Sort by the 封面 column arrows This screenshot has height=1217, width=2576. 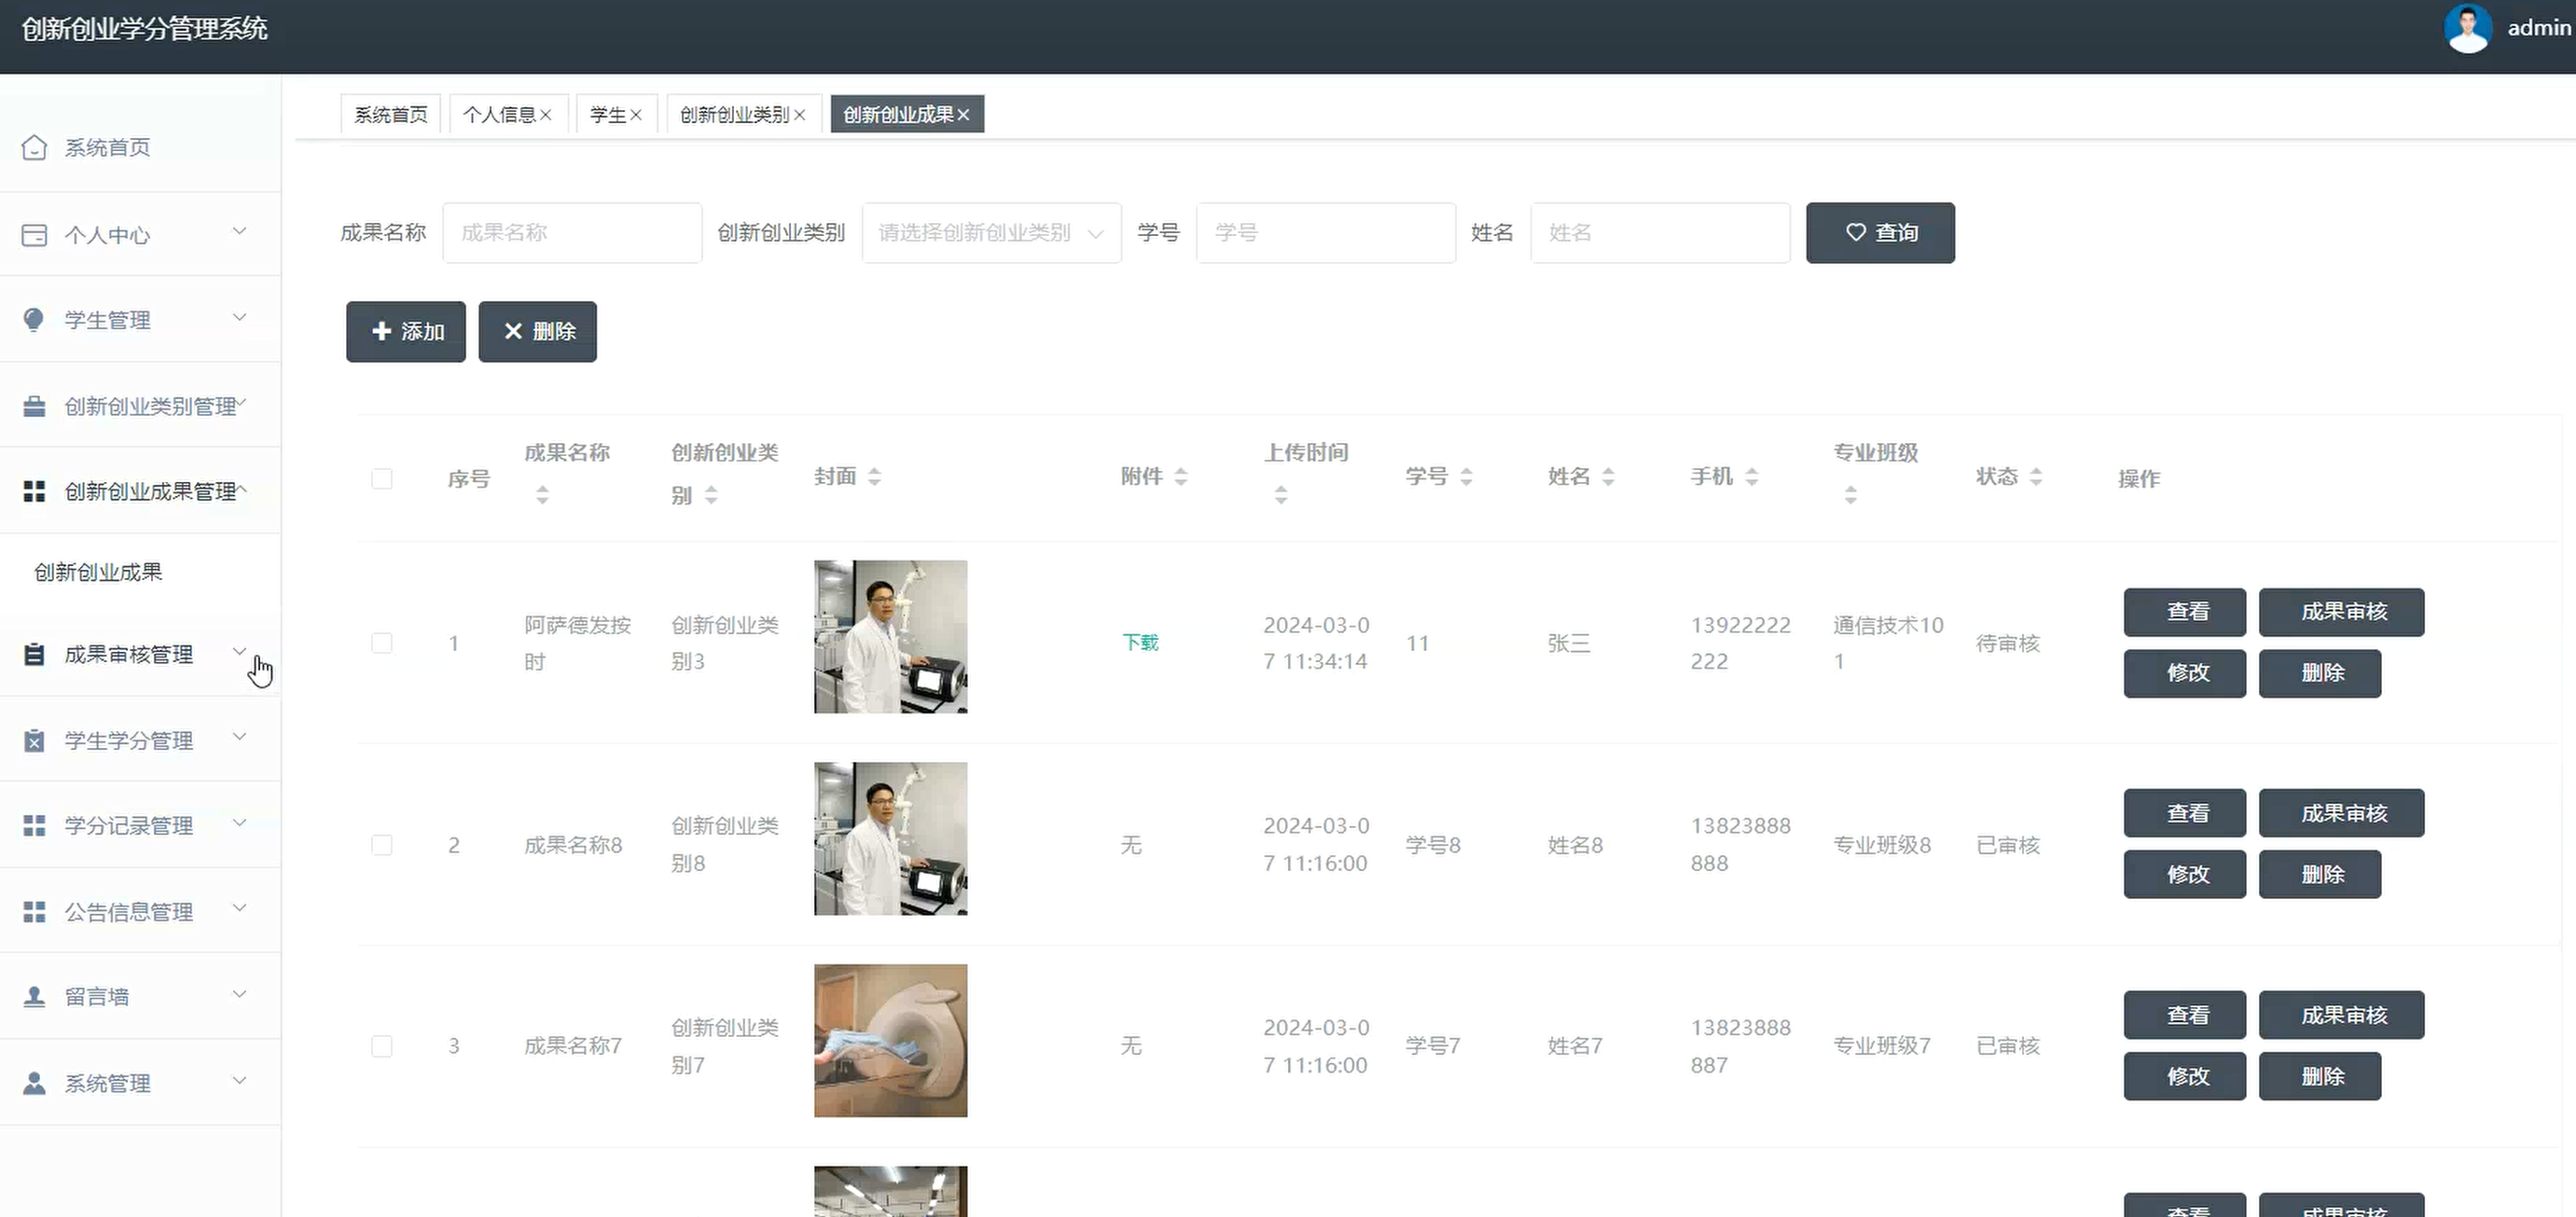click(874, 477)
